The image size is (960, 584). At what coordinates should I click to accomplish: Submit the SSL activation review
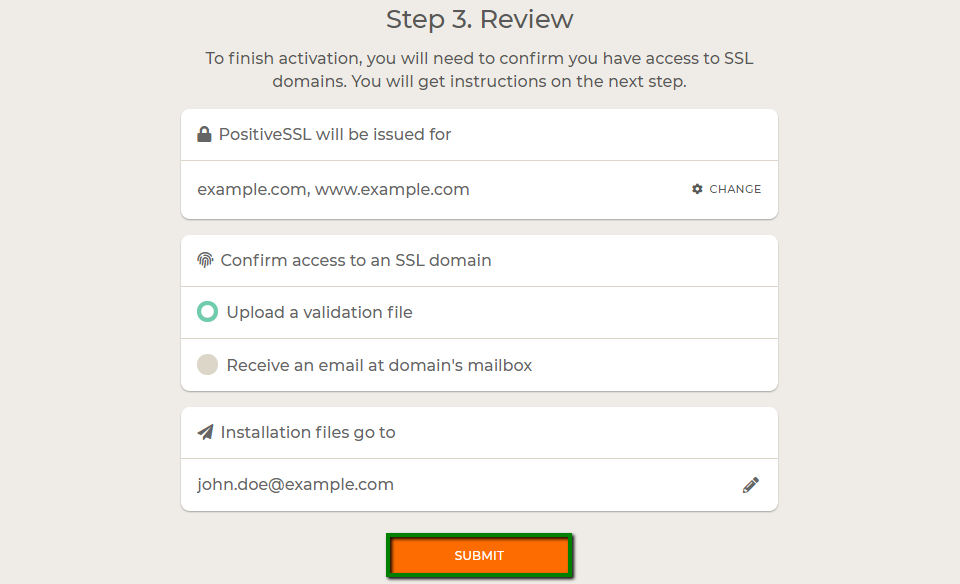(479, 556)
